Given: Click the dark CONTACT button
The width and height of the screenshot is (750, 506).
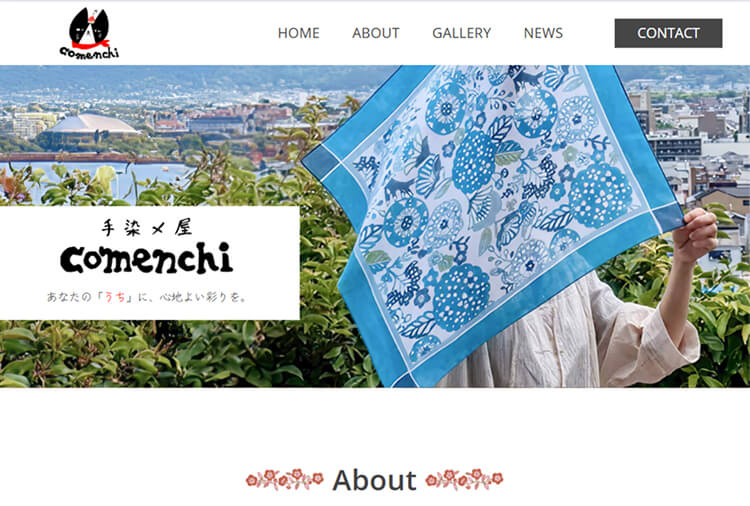Looking at the screenshot, I should [x=668, y=33].
